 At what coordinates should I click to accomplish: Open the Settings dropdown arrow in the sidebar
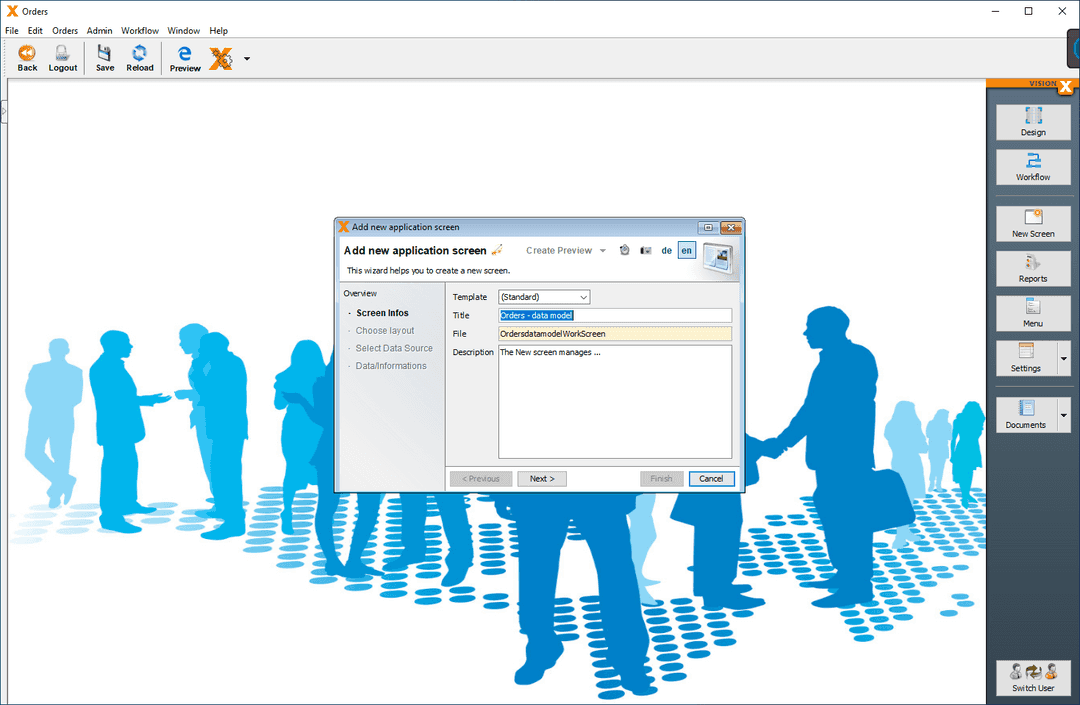point(1062,358)
